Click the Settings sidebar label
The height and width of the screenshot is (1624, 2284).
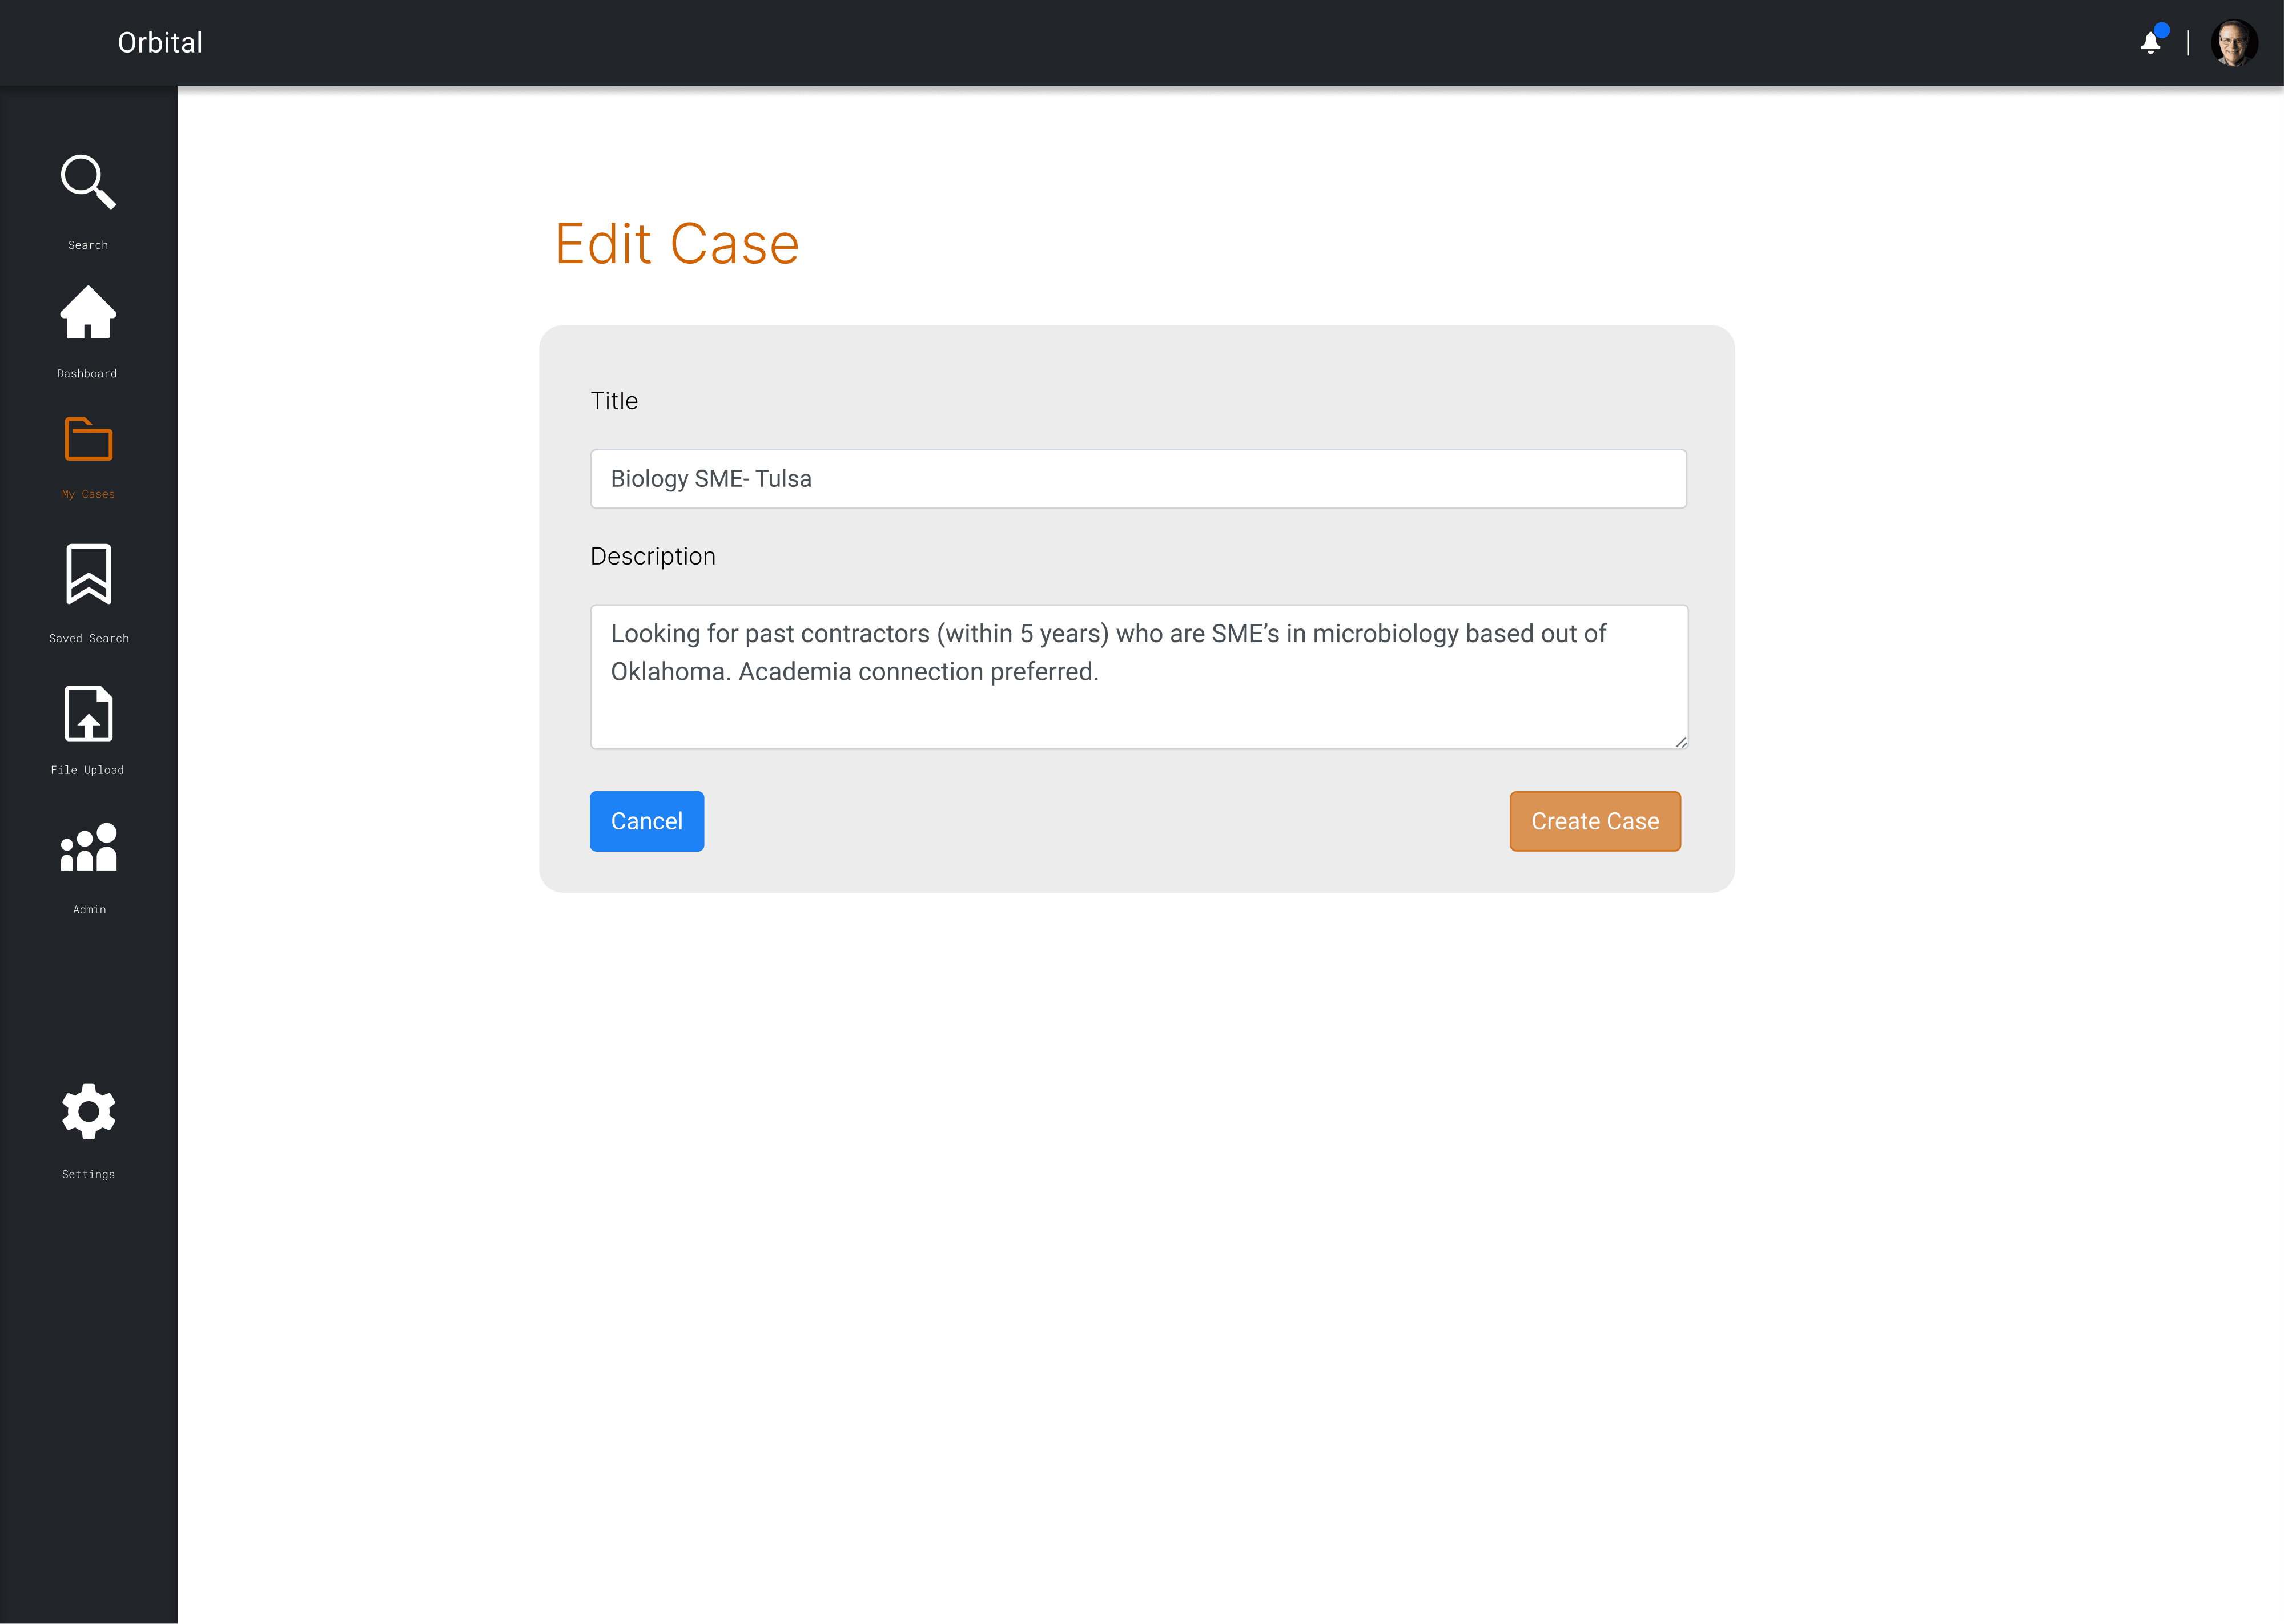tap(88, 1175)
